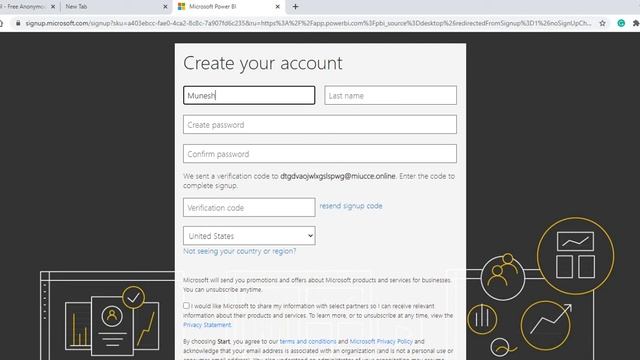Bookmark this page with the star icon
Image resolution: width=640 pixels, height=360 pixels.
602,23
